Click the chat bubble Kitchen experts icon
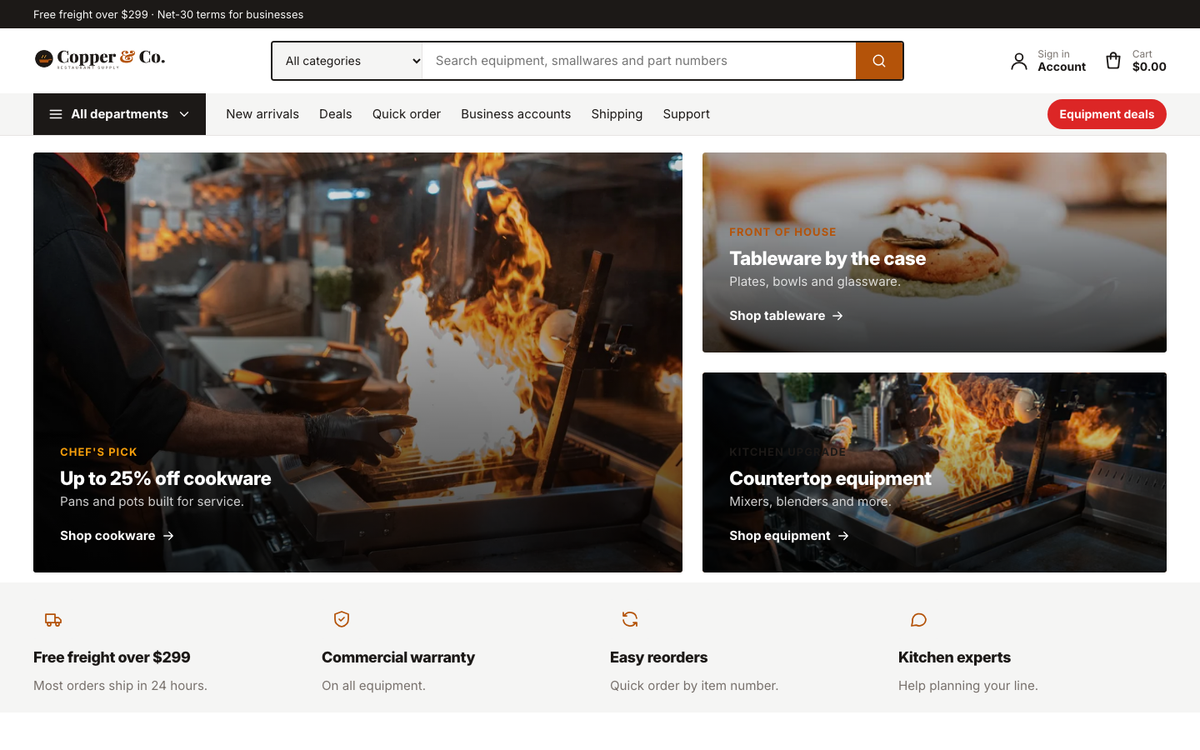The height and width of the screenshot is (750, 1200). 918,620
